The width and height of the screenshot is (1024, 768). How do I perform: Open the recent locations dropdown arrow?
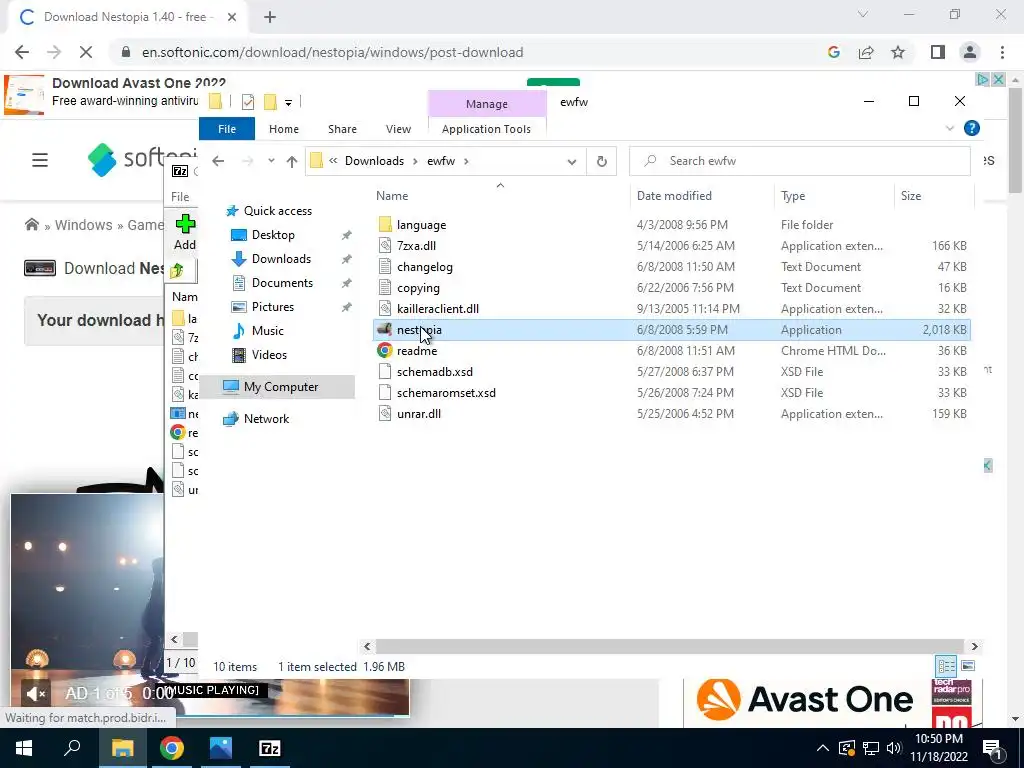[271, 161]
